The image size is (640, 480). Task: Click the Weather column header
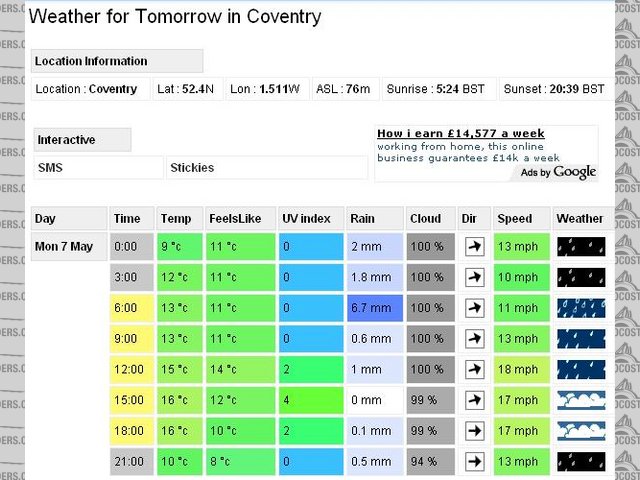coord(580,218)
